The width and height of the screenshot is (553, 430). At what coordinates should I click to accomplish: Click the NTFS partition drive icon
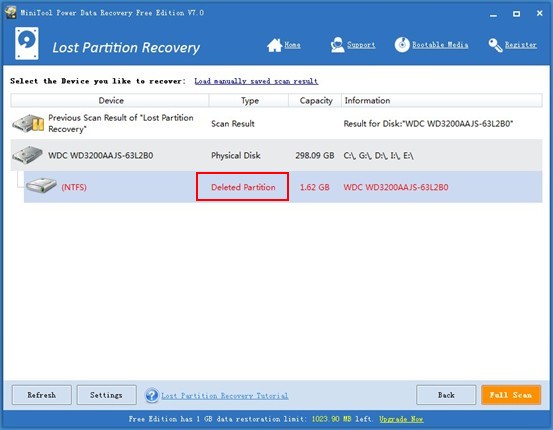[41, 186]
